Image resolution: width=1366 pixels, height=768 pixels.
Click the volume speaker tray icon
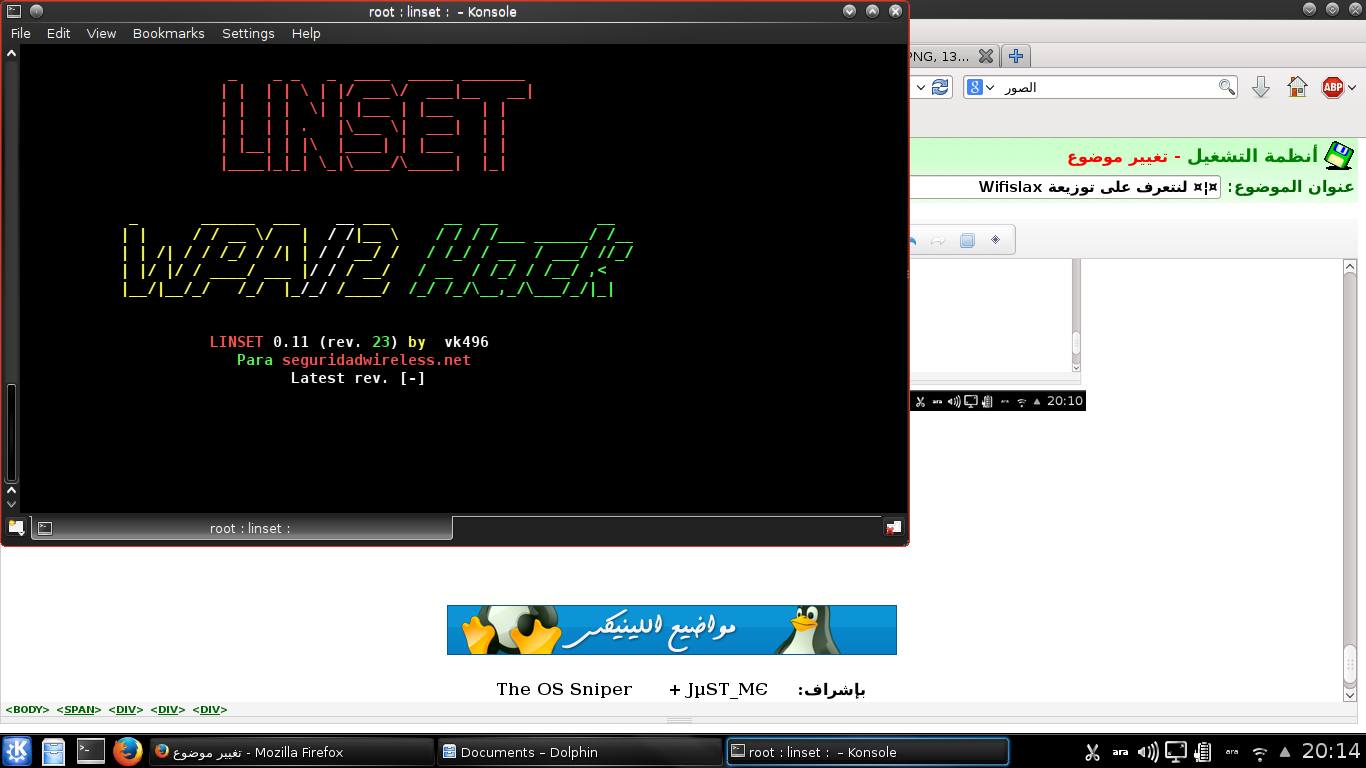tap(1148, 752)
